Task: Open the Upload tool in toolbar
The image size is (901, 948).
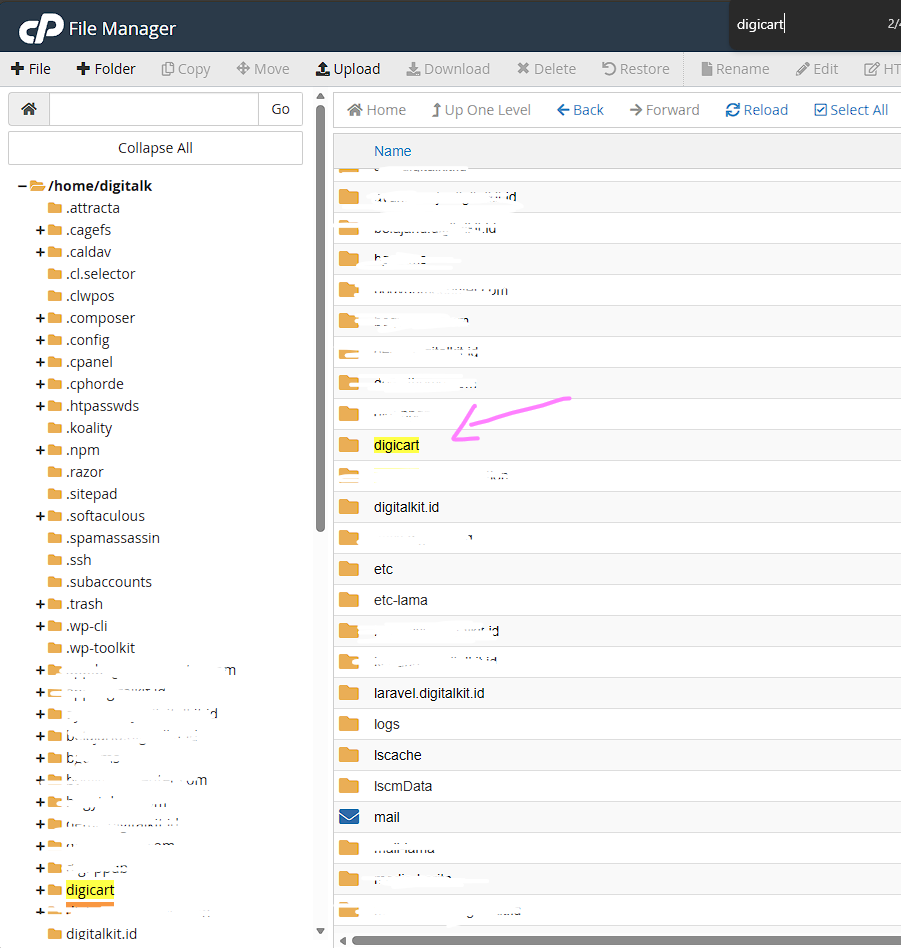Action: pos(347,69)
